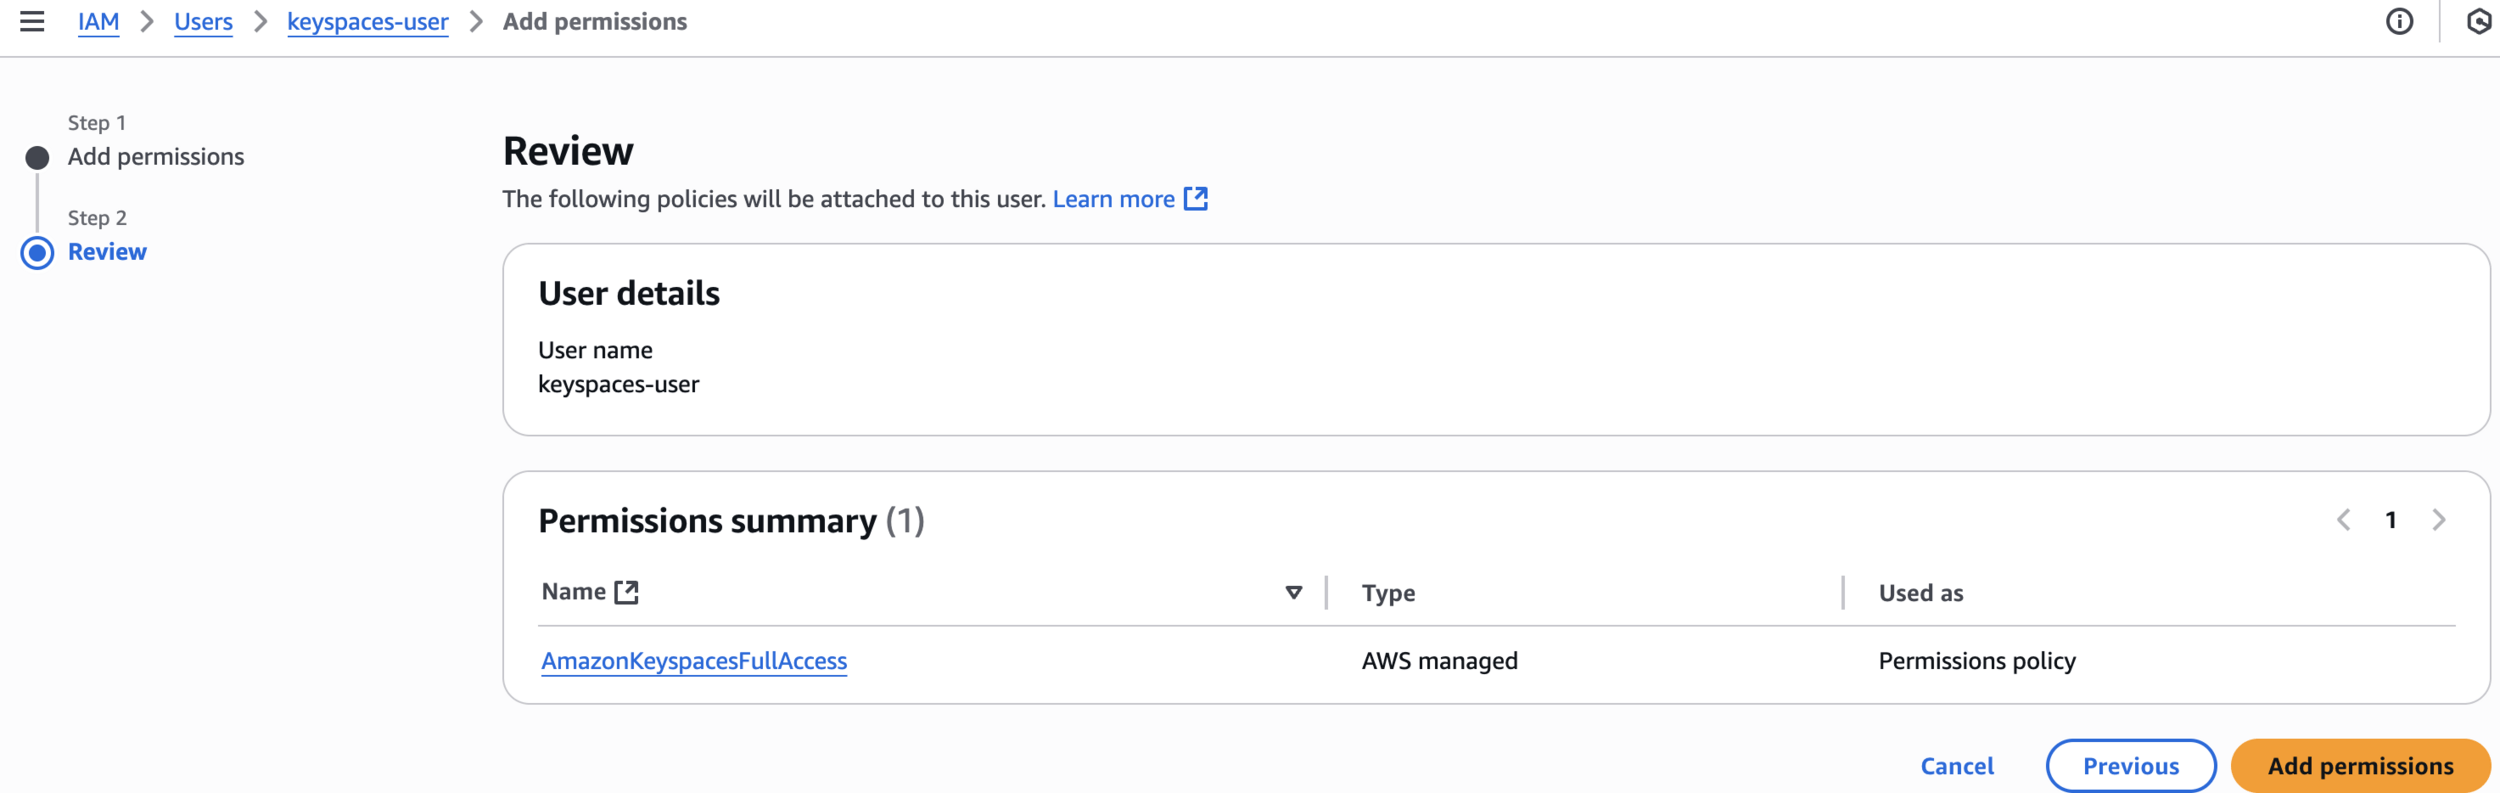
Task: Click the Cancel button
Action: point(1957,766)
